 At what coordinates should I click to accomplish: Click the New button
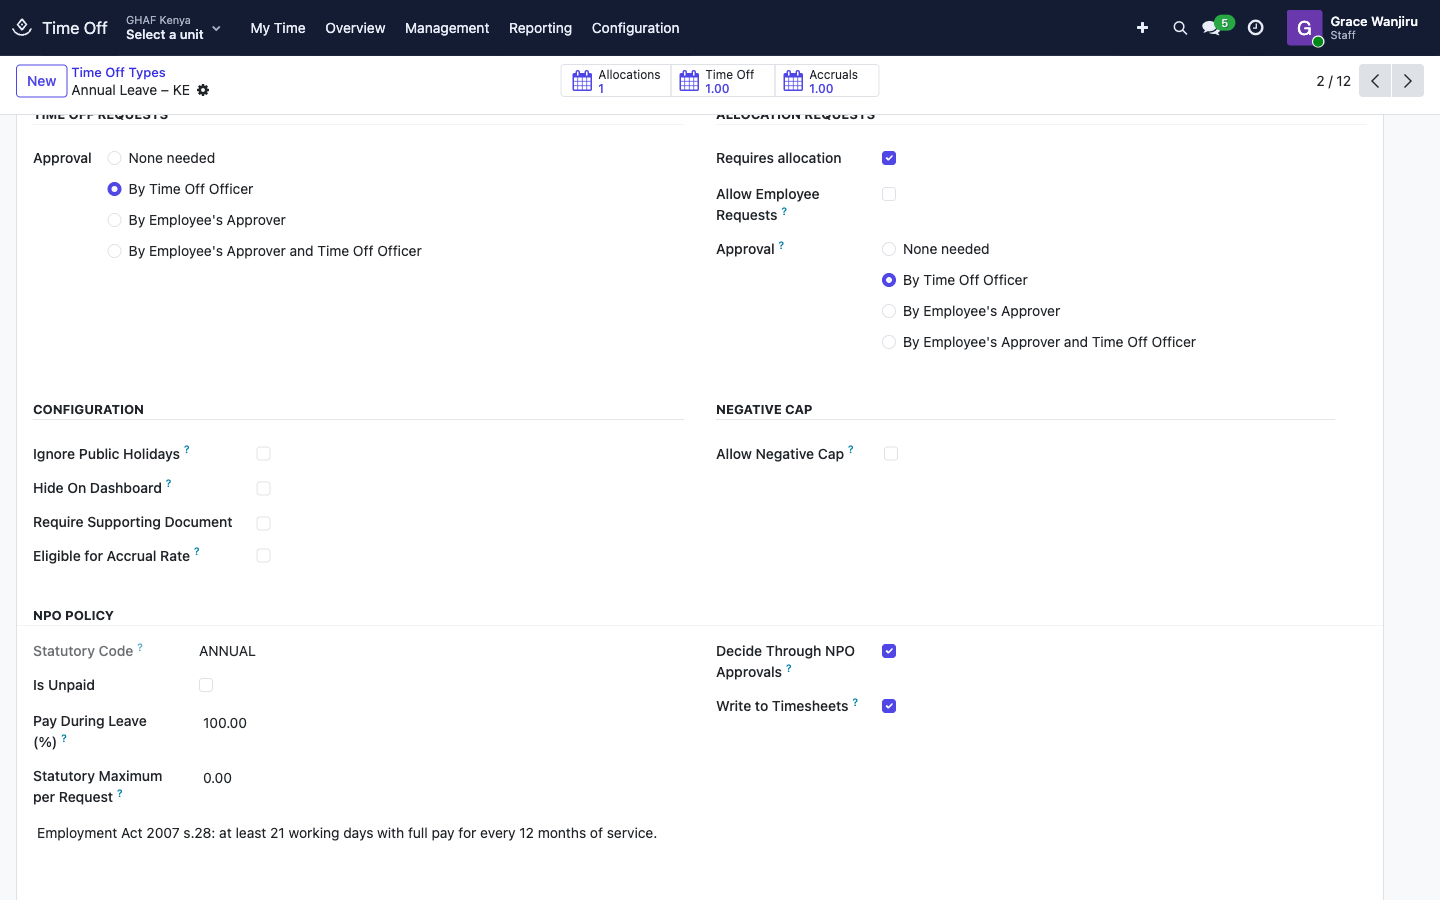42,81
